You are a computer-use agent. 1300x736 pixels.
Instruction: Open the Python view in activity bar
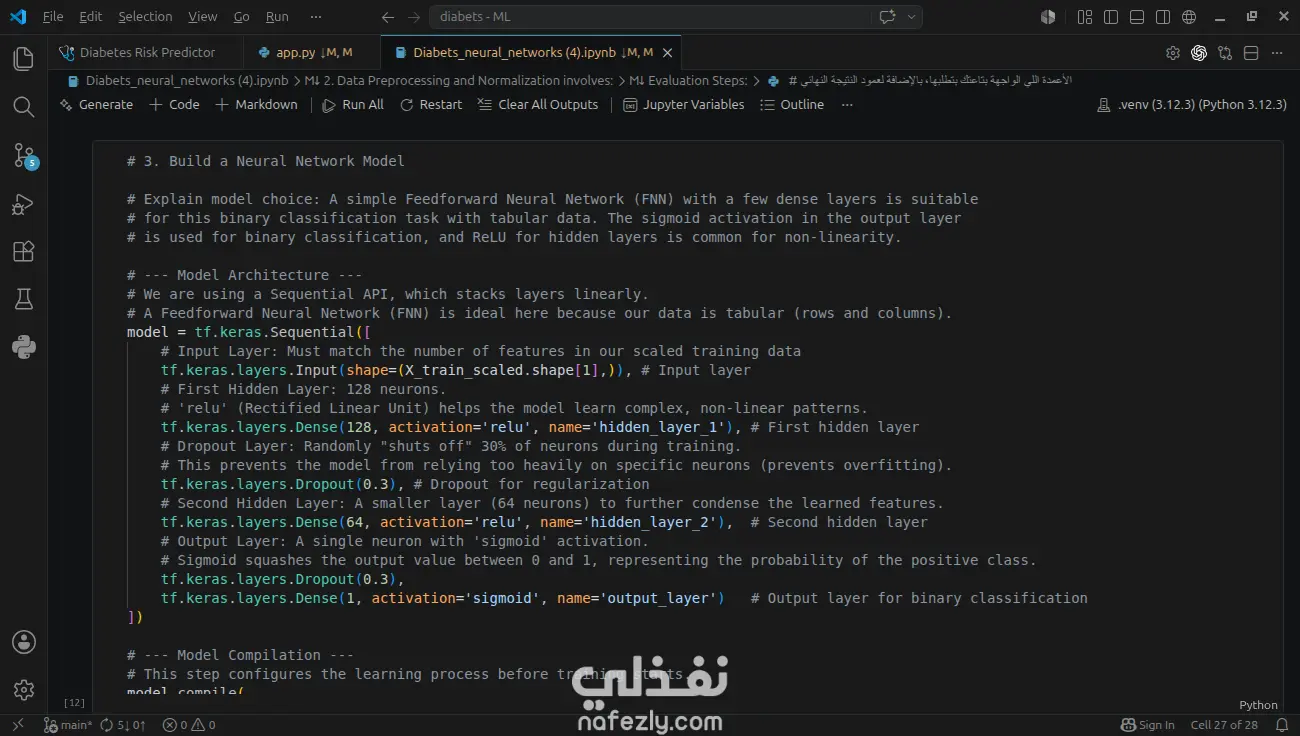[x=24, y=347]
